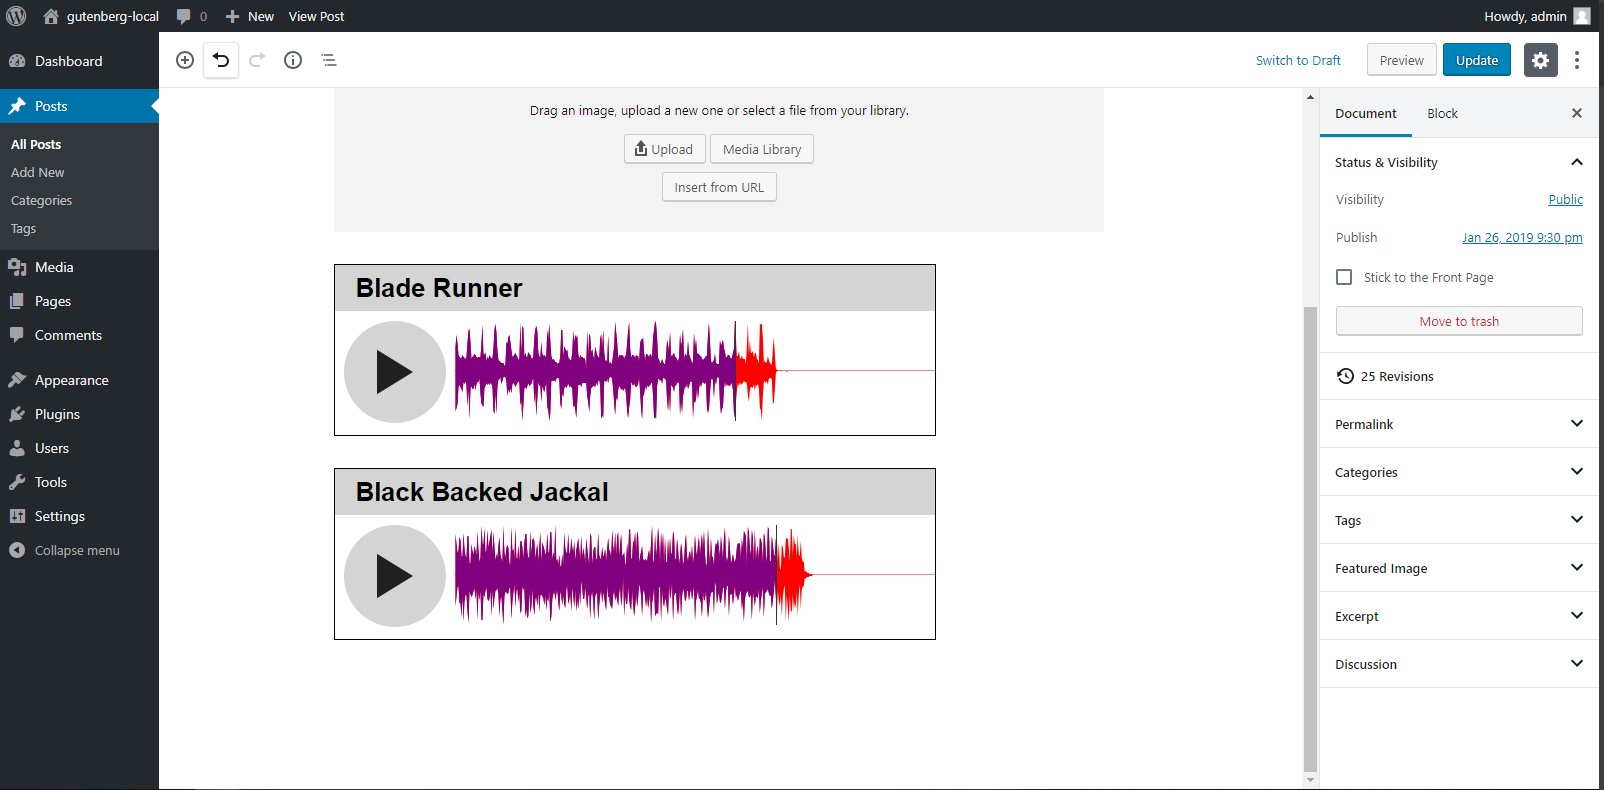
Task: Play the Black Backed Jackal audio
Action: click(x=394, y=576)
